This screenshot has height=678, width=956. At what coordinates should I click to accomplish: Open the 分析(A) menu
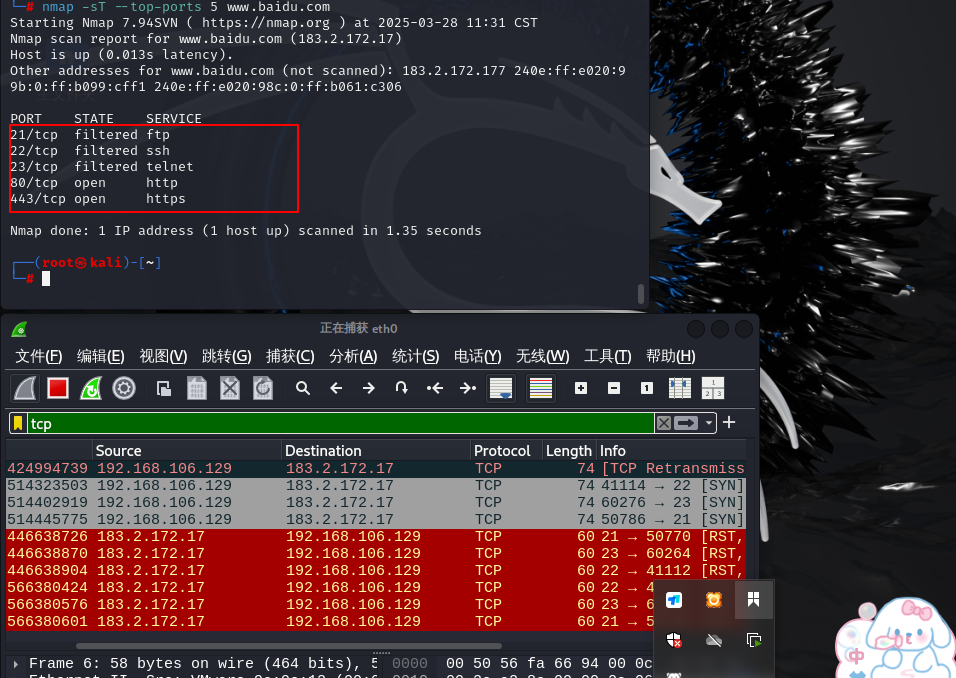pos(353,356)
